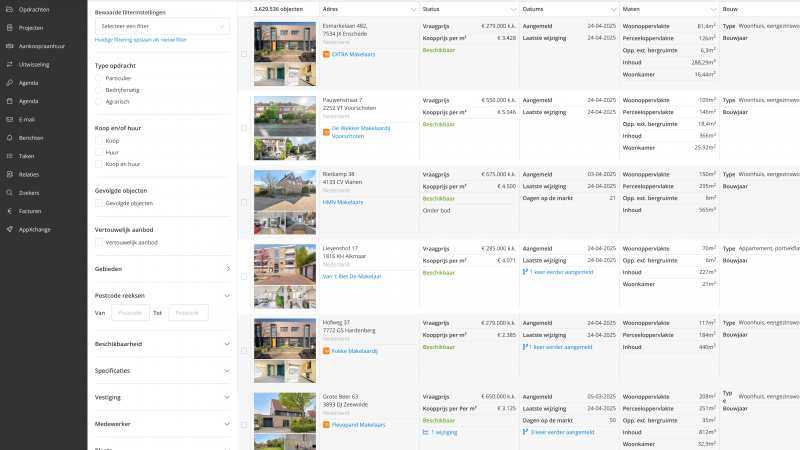Click the Projecten sidebar icon

(9, 27)
